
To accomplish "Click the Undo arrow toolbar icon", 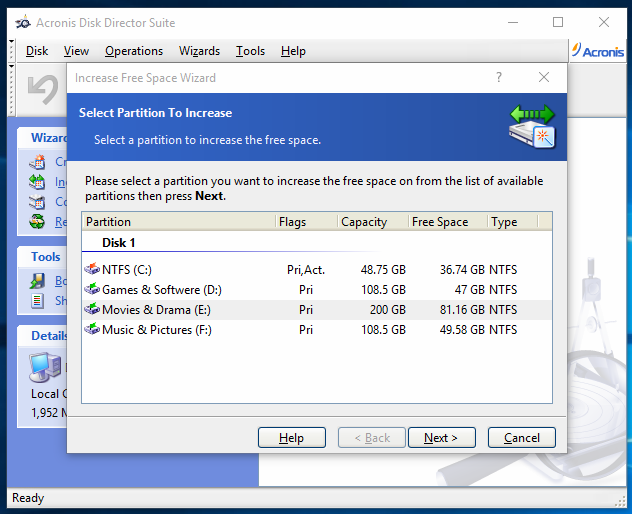I will click(x=43, y=89).
